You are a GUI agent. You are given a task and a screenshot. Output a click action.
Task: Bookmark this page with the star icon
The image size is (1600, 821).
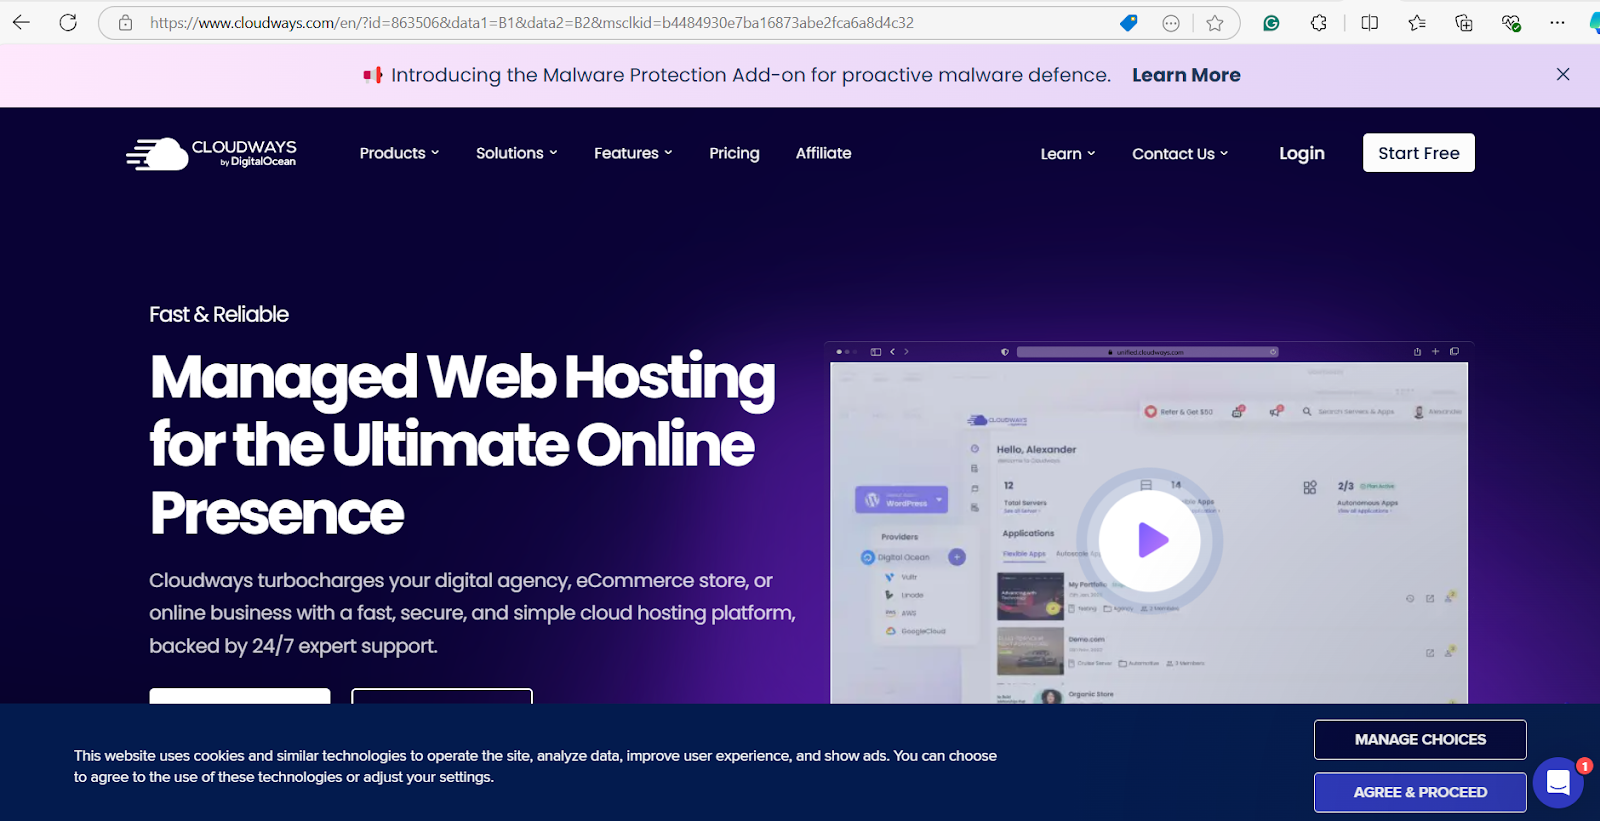click(x=1214, y=22)
